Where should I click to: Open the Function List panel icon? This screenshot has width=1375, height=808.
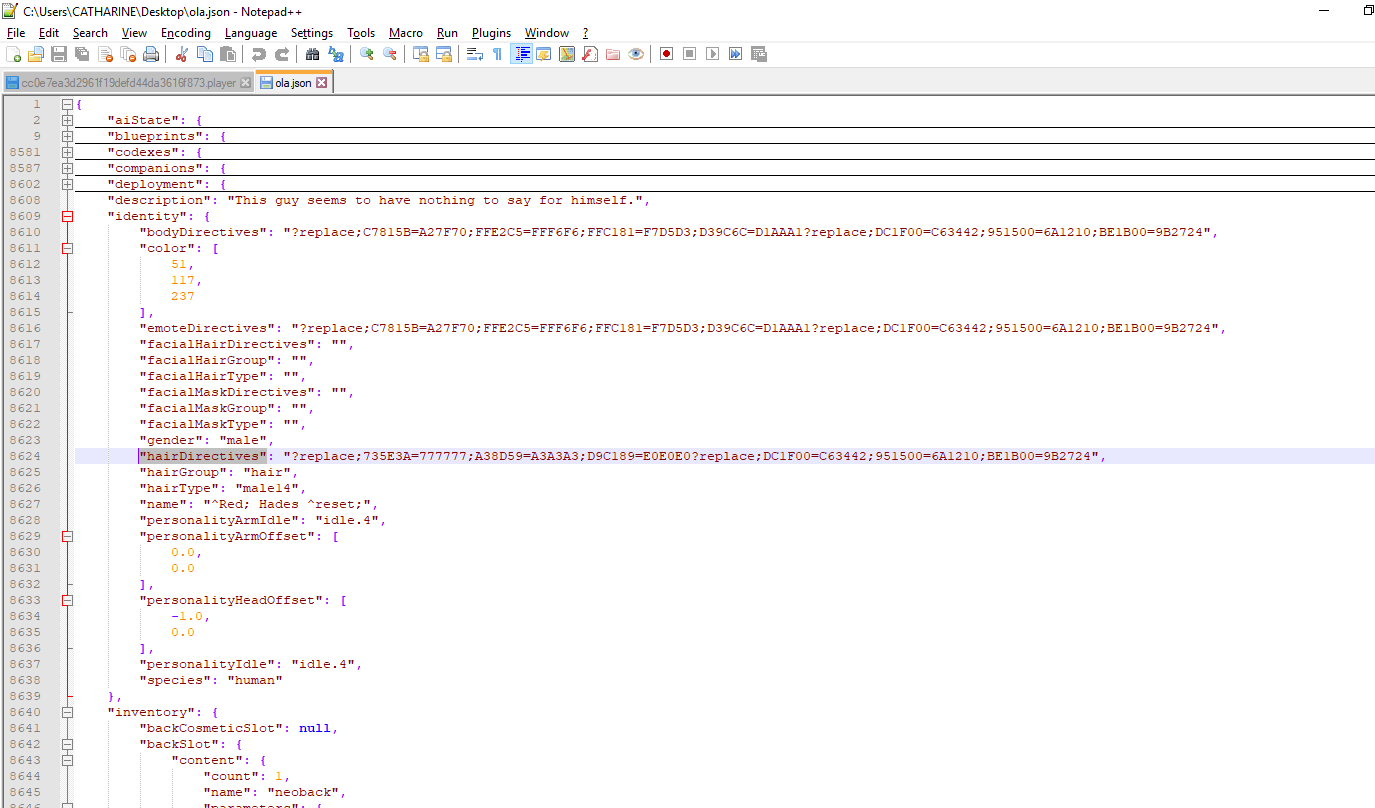[590, 54]
